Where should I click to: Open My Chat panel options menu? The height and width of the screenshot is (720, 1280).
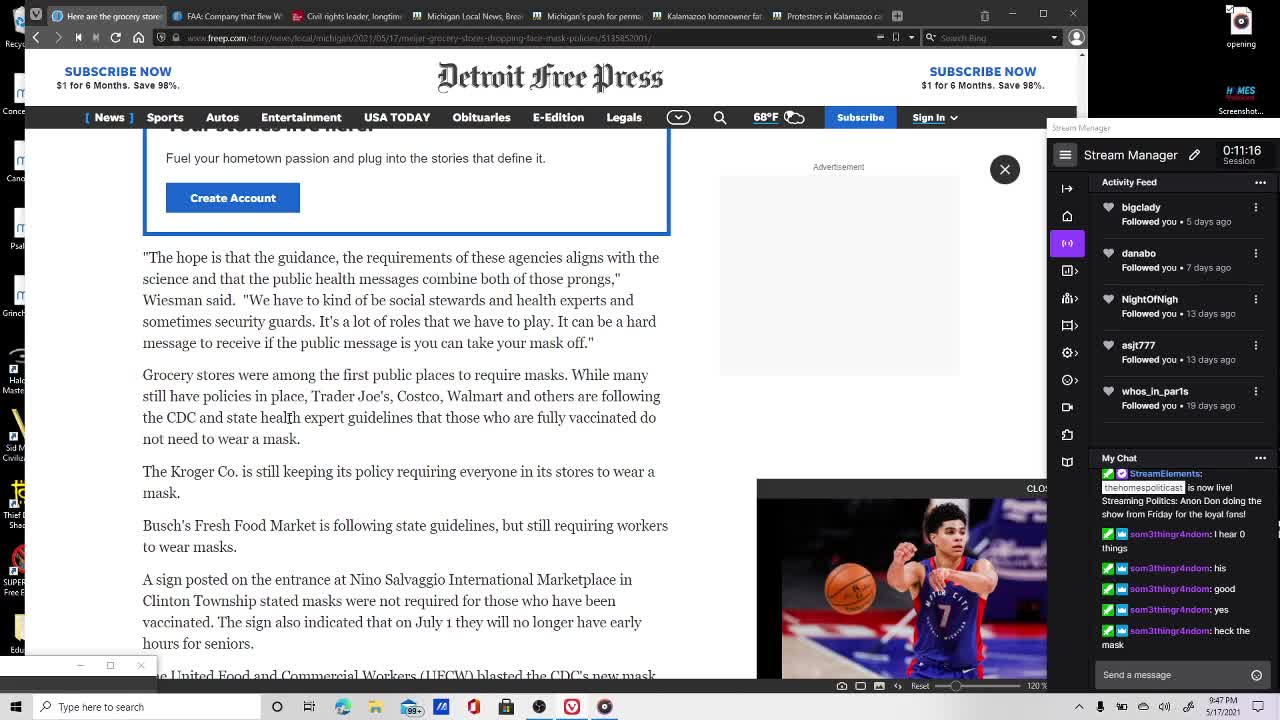pos(1260,458)
